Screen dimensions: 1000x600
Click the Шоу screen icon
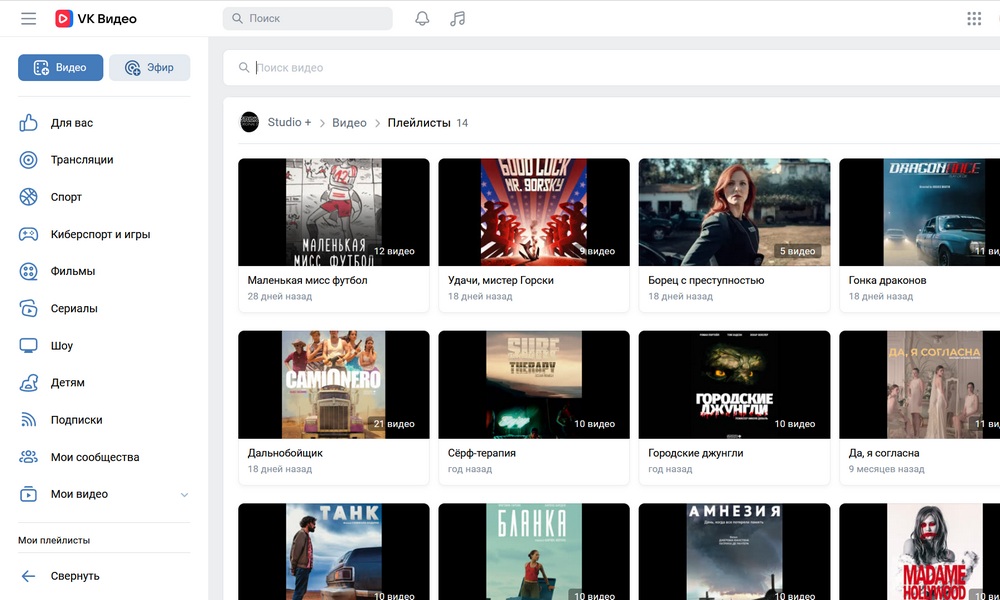coord(28,346)
